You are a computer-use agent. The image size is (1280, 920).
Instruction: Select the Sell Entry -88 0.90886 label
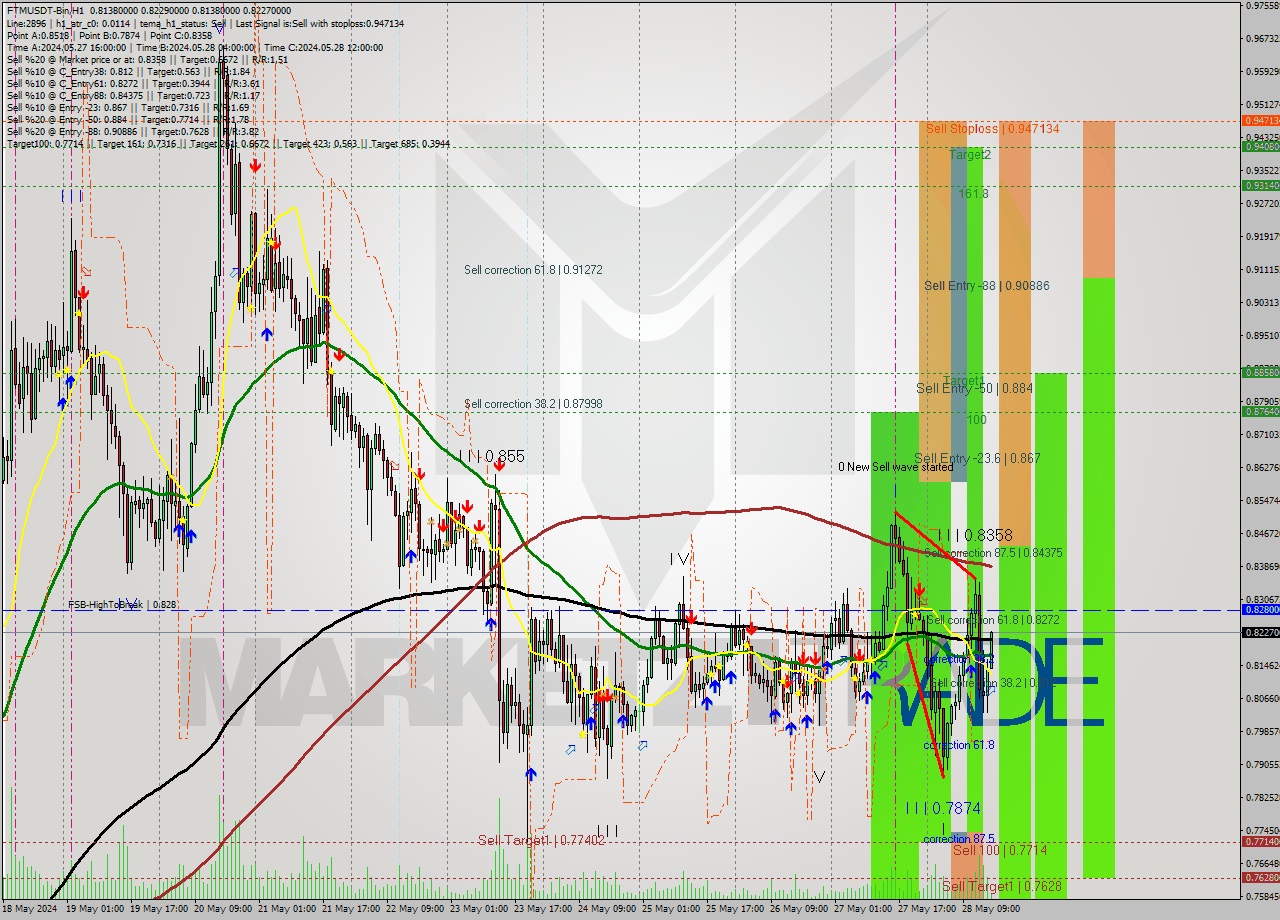pyautogui.click(x=985, y=285)
